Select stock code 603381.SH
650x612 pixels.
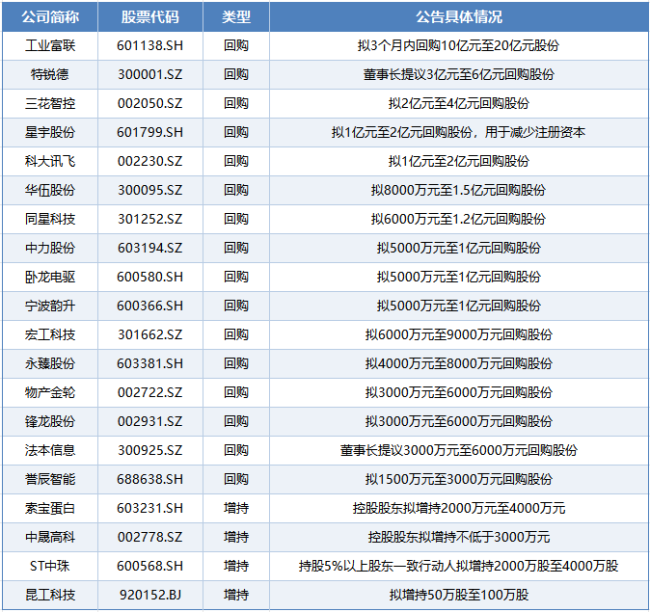(x=150, y=364)
